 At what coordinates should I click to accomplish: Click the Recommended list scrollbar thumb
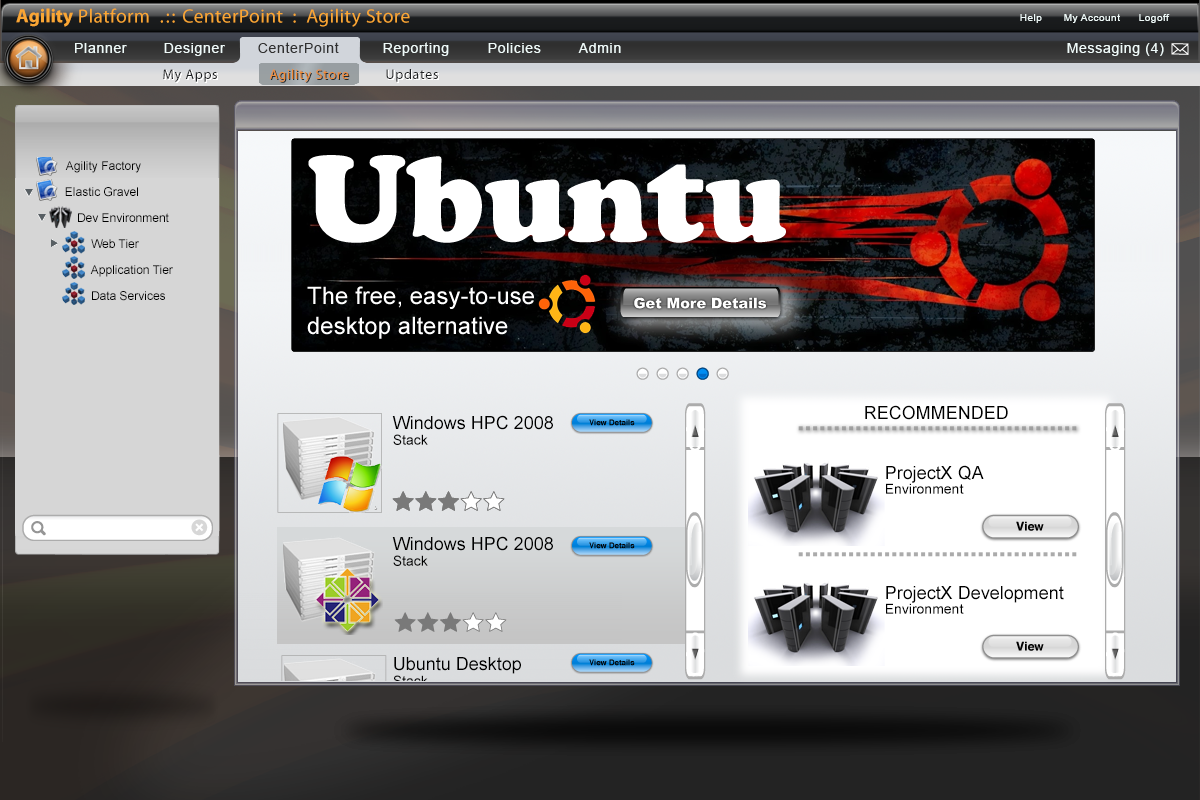click(x=1115, y=550)
